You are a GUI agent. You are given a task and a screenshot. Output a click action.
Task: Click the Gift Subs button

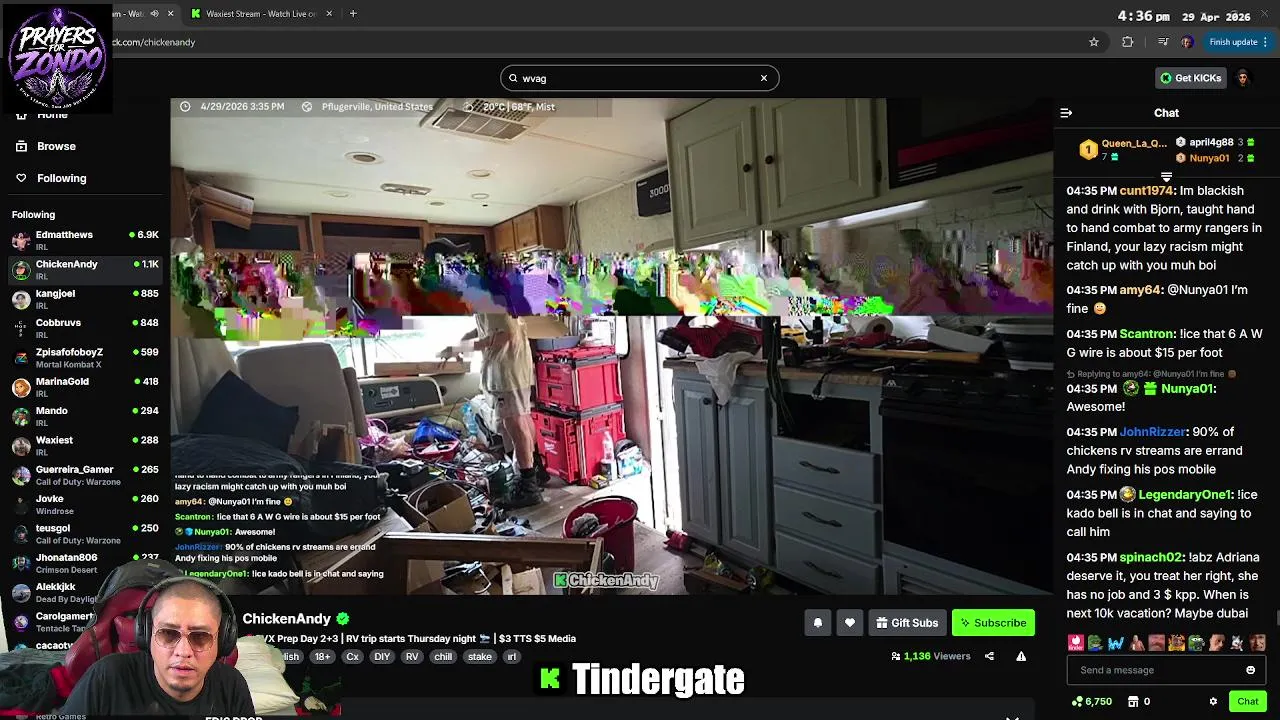tap(907, 623)
